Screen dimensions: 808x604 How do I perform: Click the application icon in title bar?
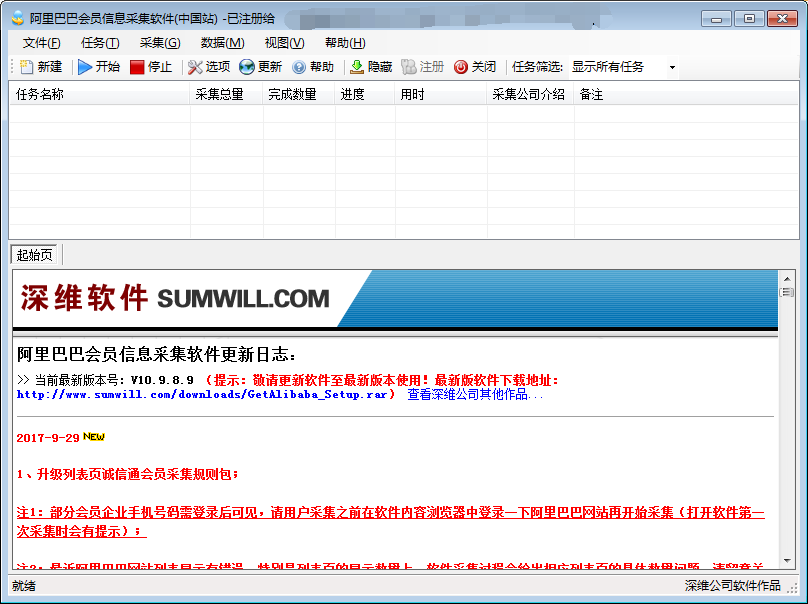pyautogui.click(x=18, y=19)
